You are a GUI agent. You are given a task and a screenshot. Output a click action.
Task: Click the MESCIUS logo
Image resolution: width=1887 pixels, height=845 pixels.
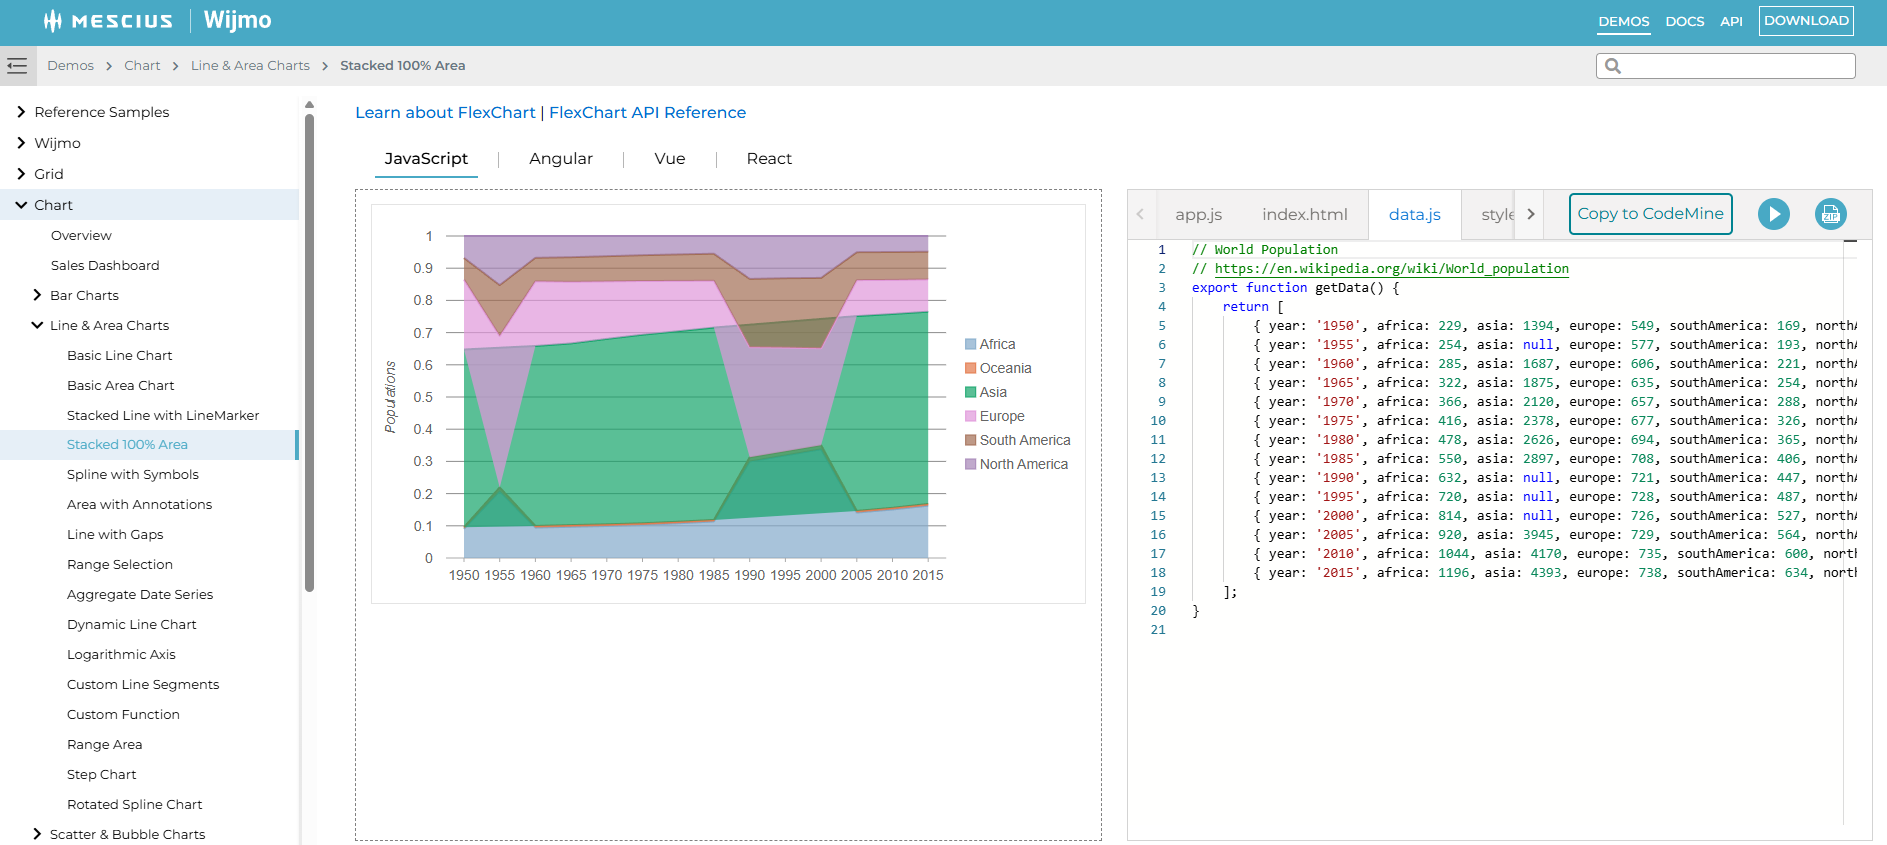[108, 21]
